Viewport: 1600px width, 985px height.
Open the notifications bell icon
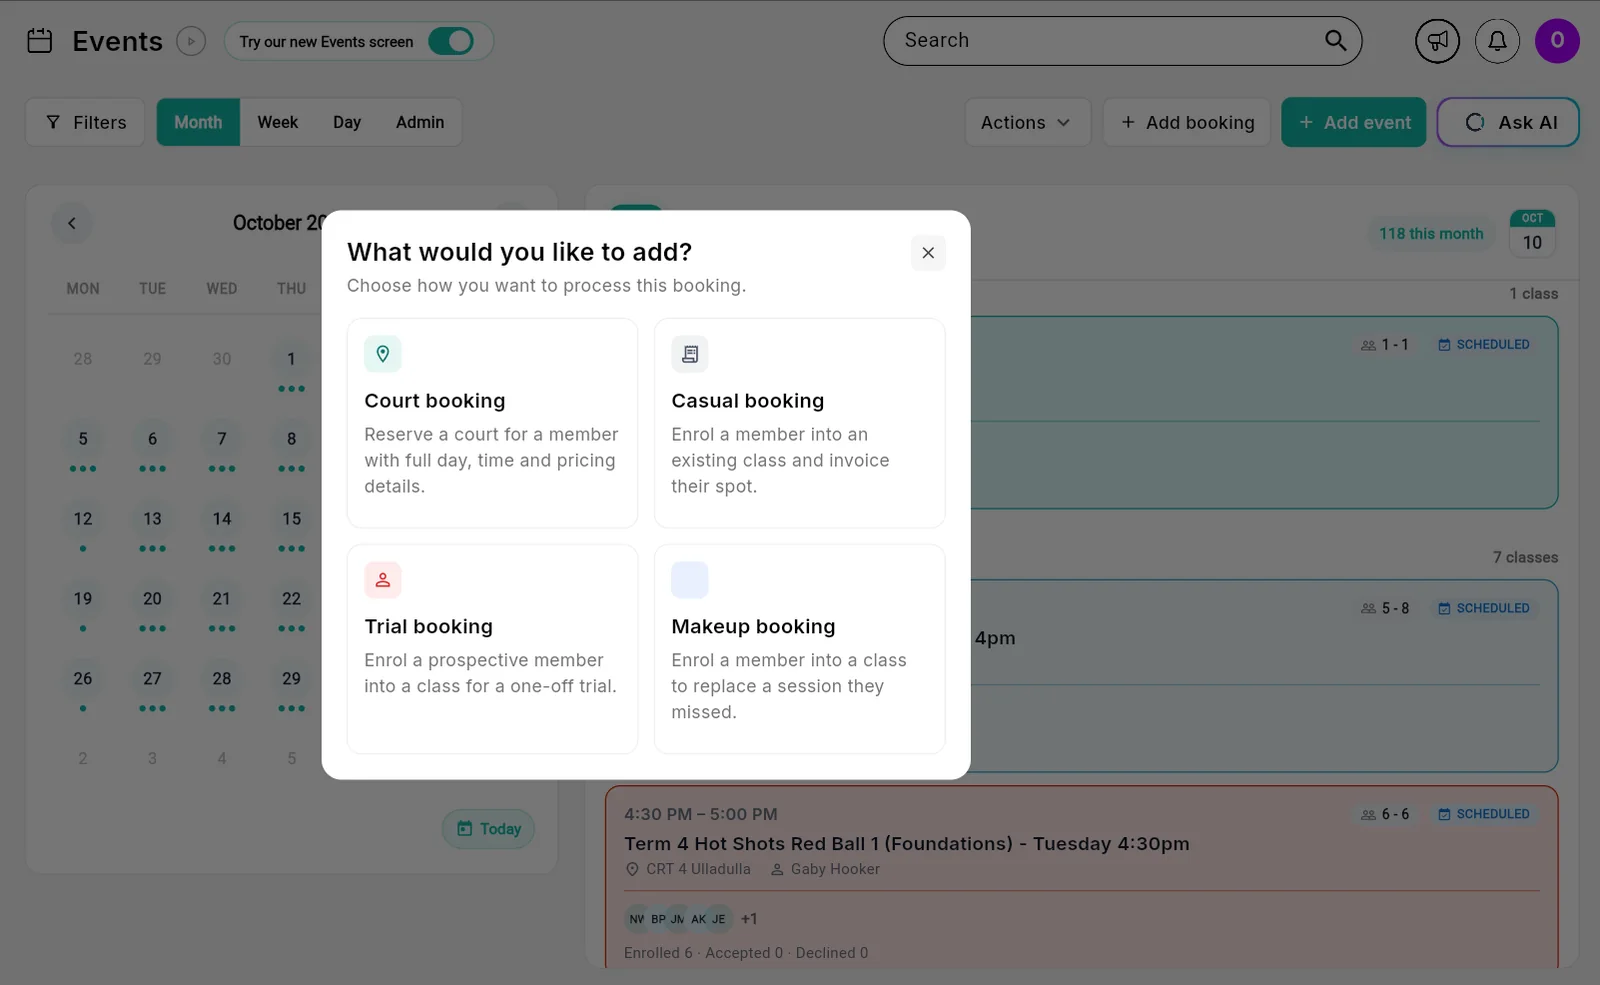pos(1497,41)
